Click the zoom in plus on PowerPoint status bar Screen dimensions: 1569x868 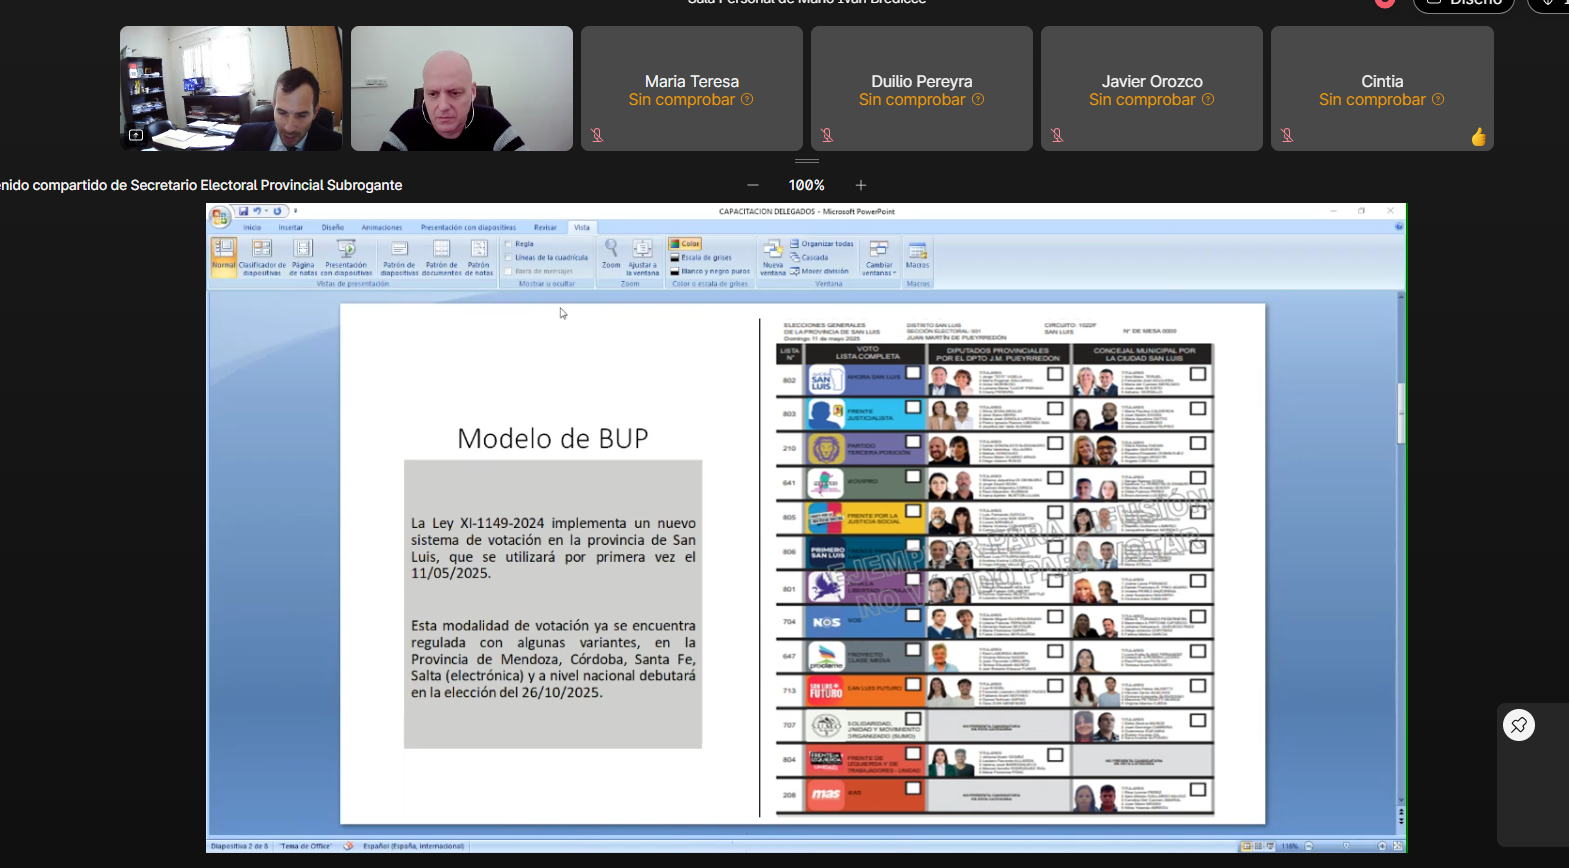tap(1382, 846)
